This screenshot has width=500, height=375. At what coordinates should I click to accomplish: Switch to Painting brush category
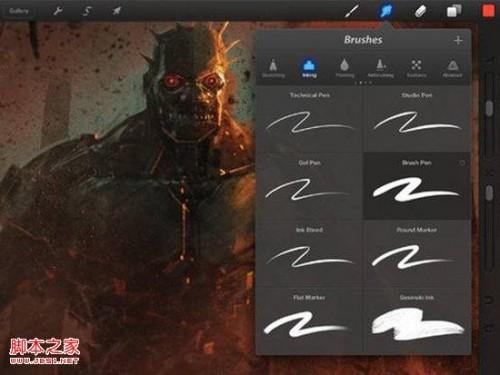[345, 68]
